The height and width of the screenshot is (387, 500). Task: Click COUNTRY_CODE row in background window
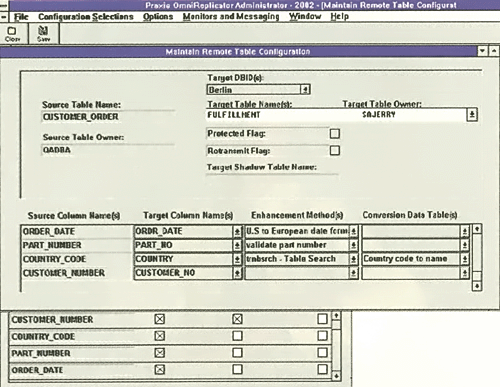tap(170, 336)
